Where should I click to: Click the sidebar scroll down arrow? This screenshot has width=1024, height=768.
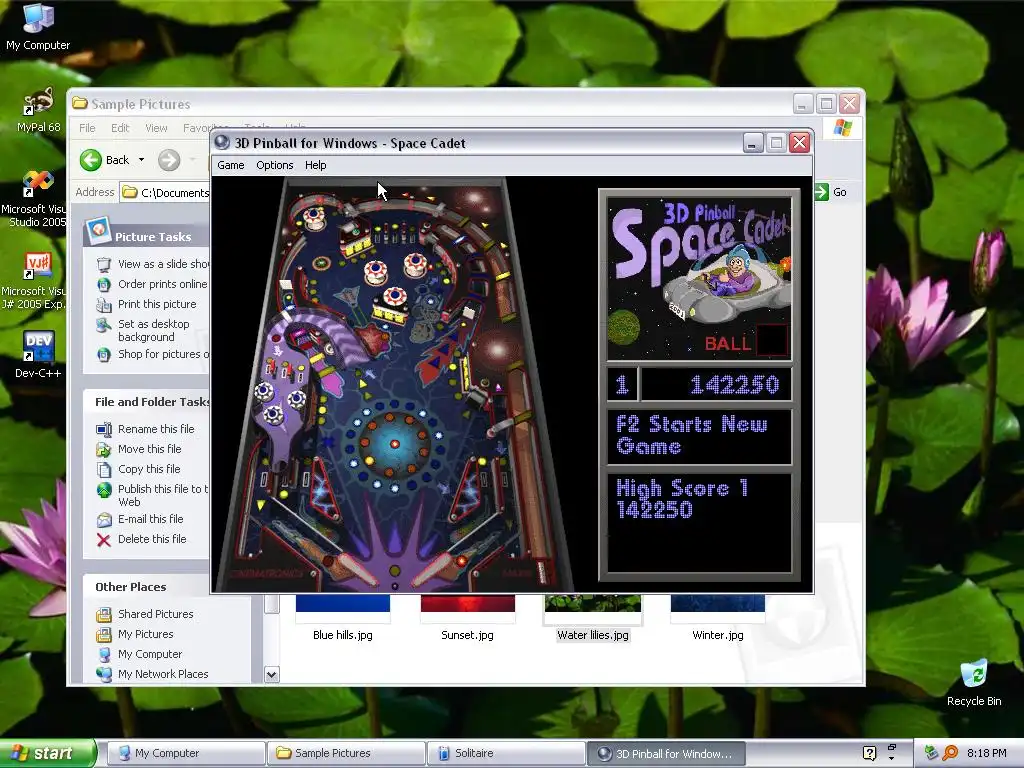(272, 675)
